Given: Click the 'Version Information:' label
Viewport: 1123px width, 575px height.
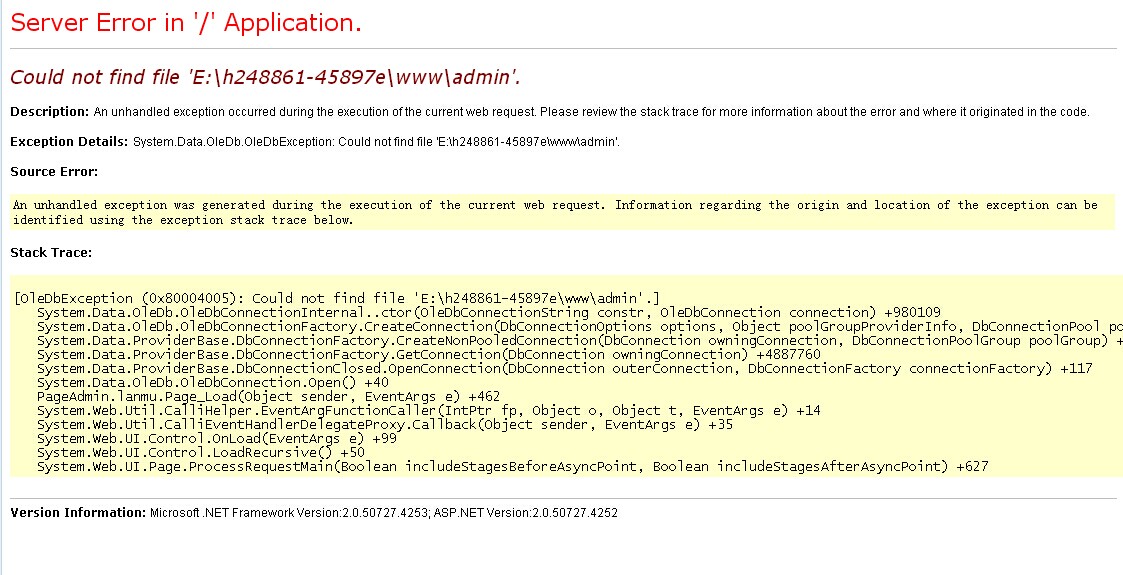Looking at the screenshot, I should [78, 513].
